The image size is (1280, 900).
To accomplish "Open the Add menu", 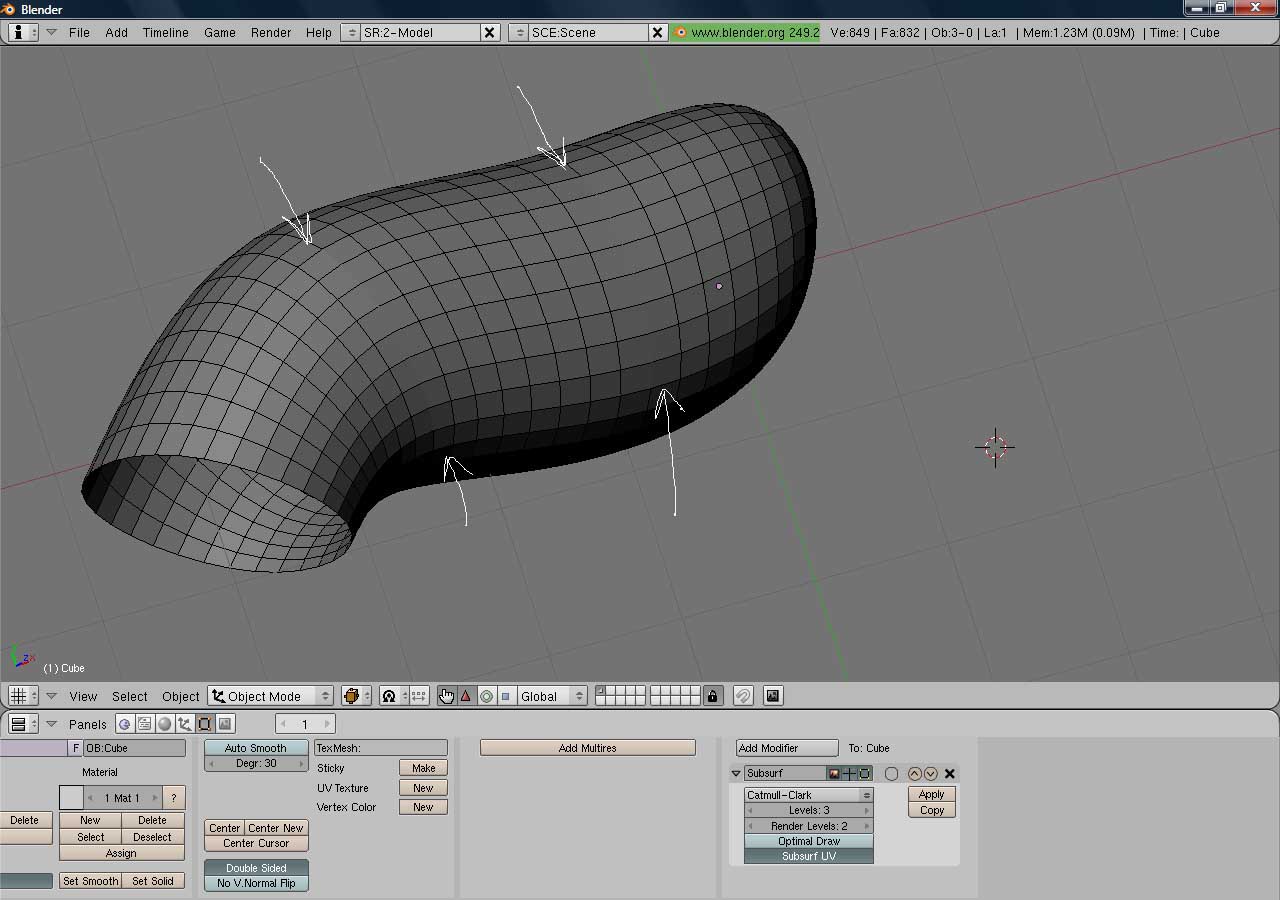I will coord(116,32).
